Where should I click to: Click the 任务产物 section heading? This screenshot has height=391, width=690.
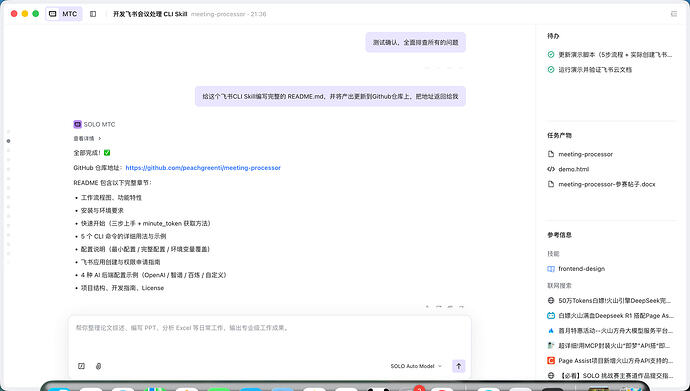(x=559, y=135)
